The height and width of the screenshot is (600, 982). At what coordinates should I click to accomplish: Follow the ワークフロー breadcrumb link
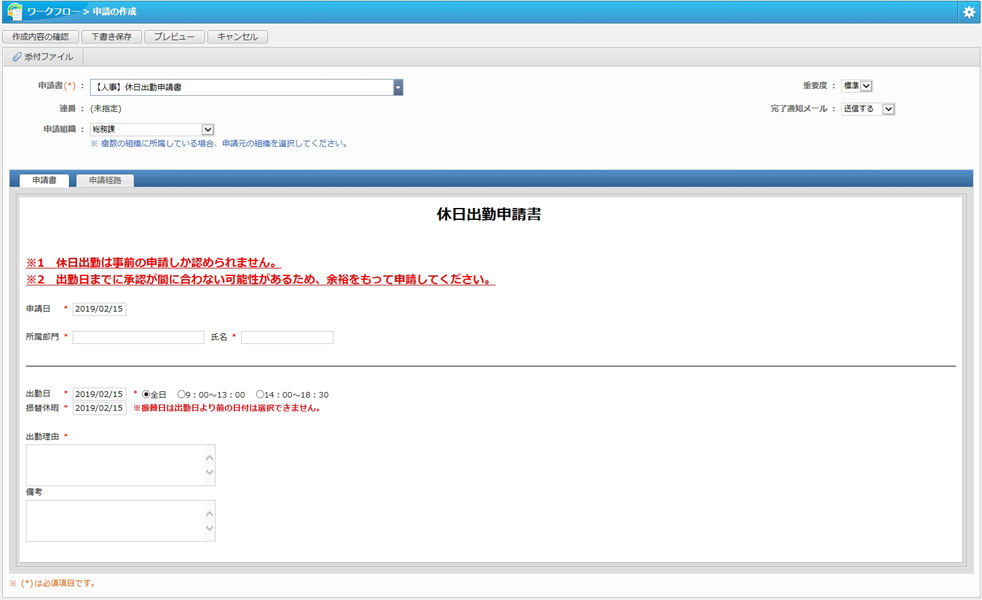pyautogui.click(x=53, y=12)
